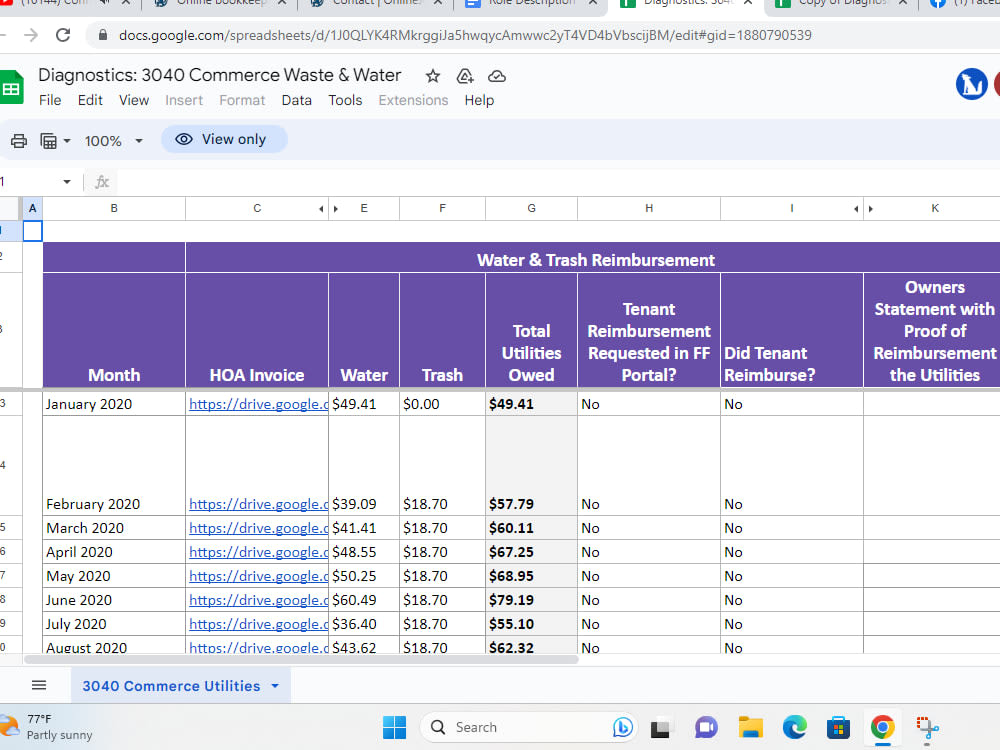Viewport: 1000px width, 750px height.
Task: Open File Explorer from the taskbar
Action: tap(751, 727)
